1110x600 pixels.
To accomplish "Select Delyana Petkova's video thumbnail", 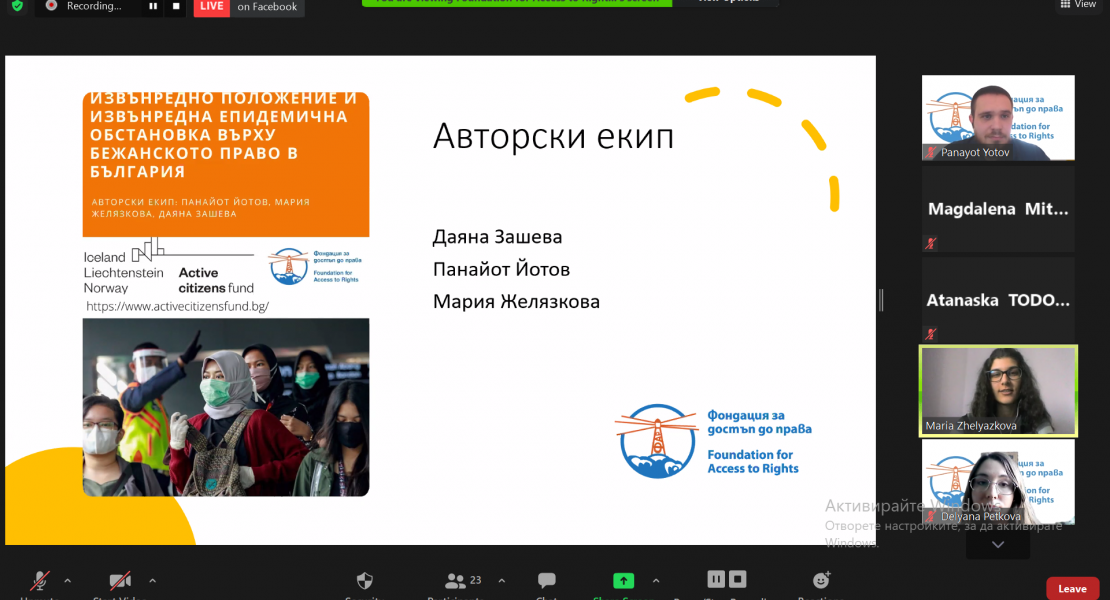I will tap(998, 482).
